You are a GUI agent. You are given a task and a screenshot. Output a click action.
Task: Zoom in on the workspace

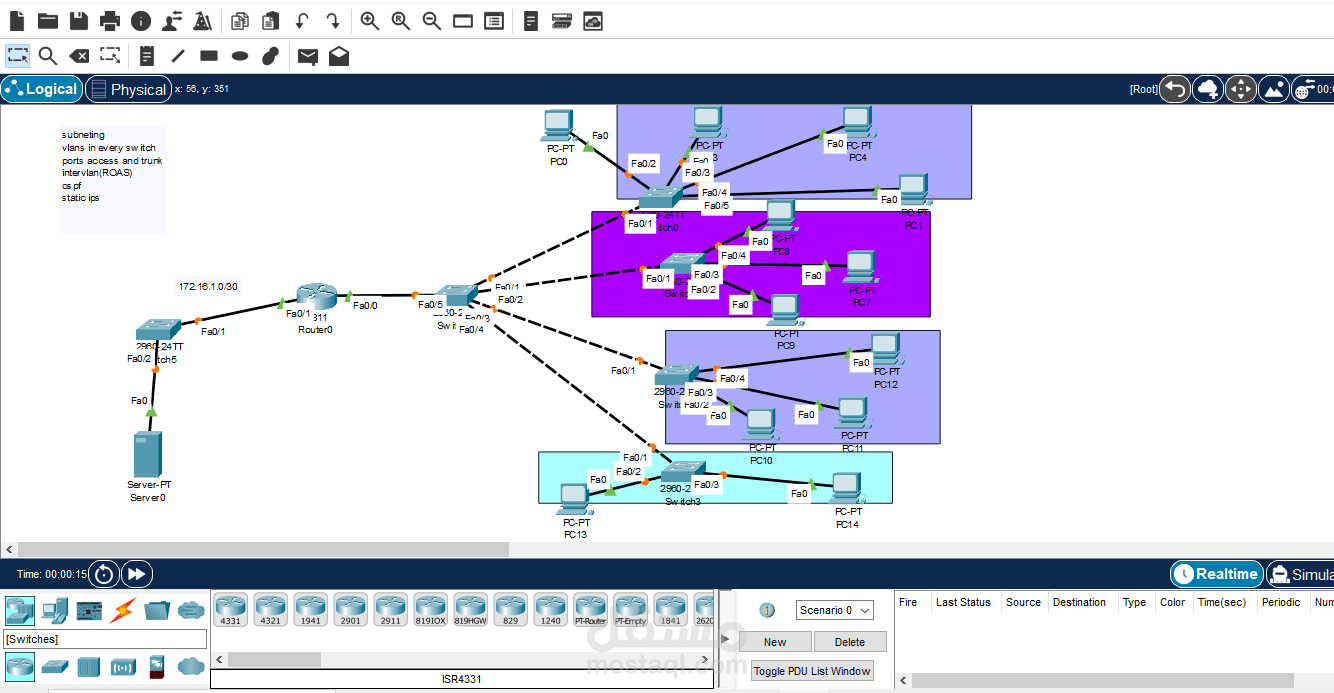(370, 20)
